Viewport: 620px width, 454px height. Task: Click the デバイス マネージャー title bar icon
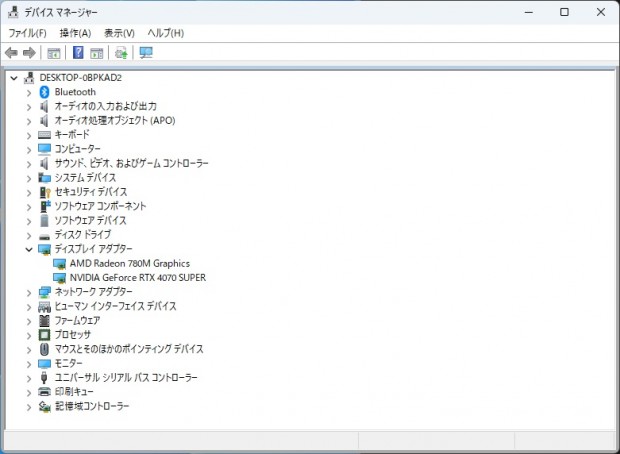coord(13,12)
